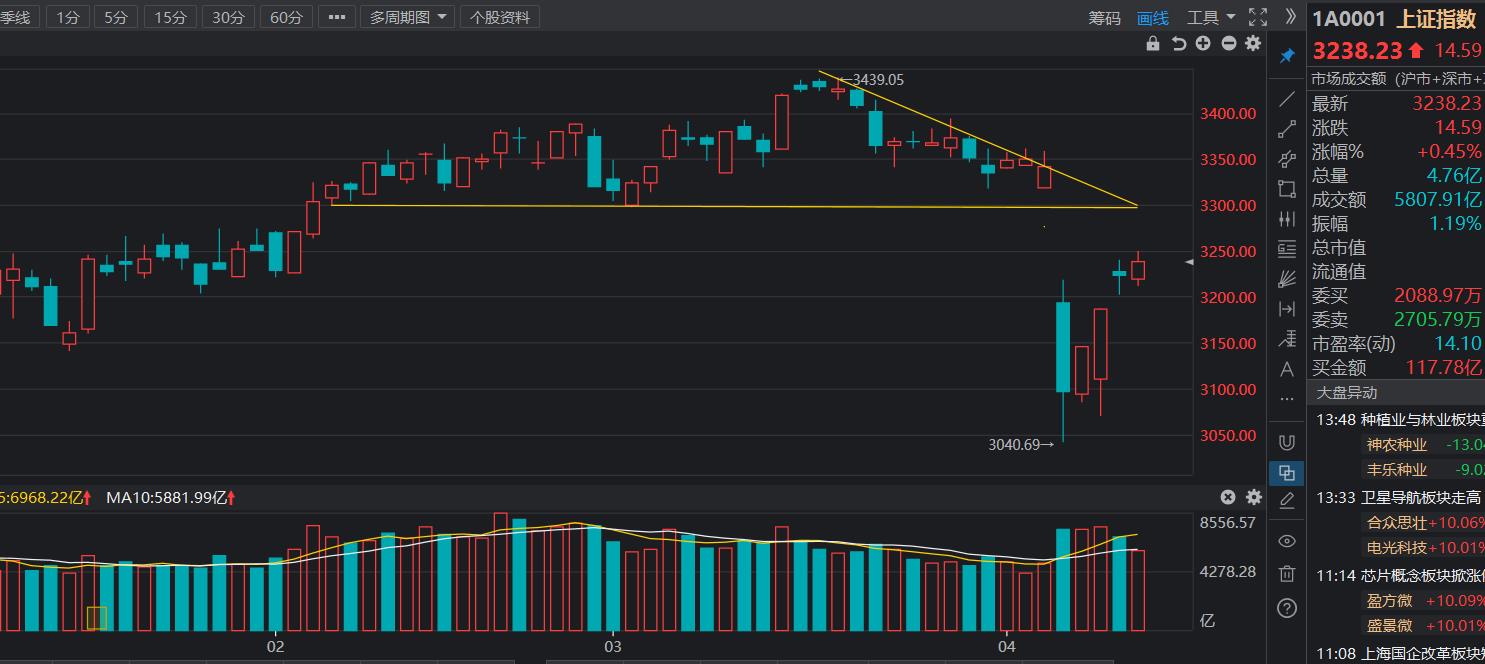This screenshot has height=664, width=1485.
Task: Select the vertical bars measurement tool
Action: tap(1287, 219)
